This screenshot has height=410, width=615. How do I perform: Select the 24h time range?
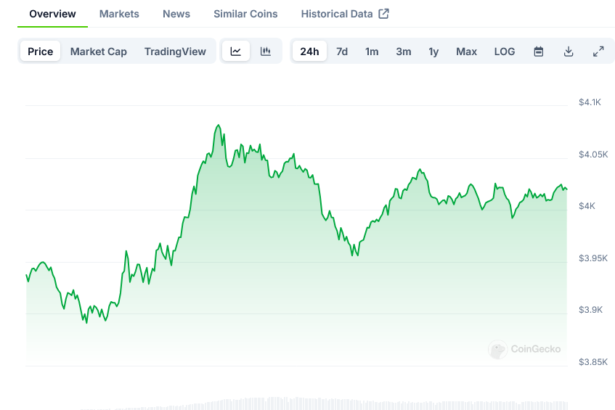[x=310, y=51]
